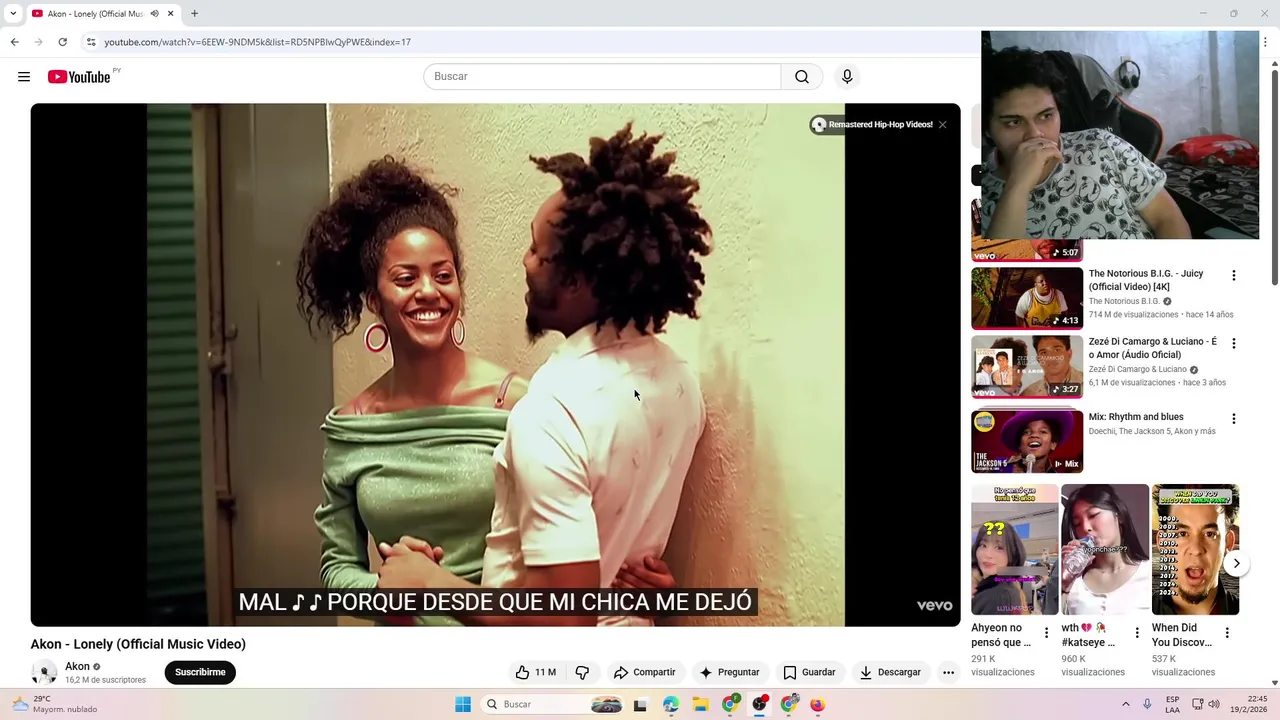This screenshot has width=1280, height=720.
Task: Show hidden tray icons chevron
Action: click(x=1125, y=704)
